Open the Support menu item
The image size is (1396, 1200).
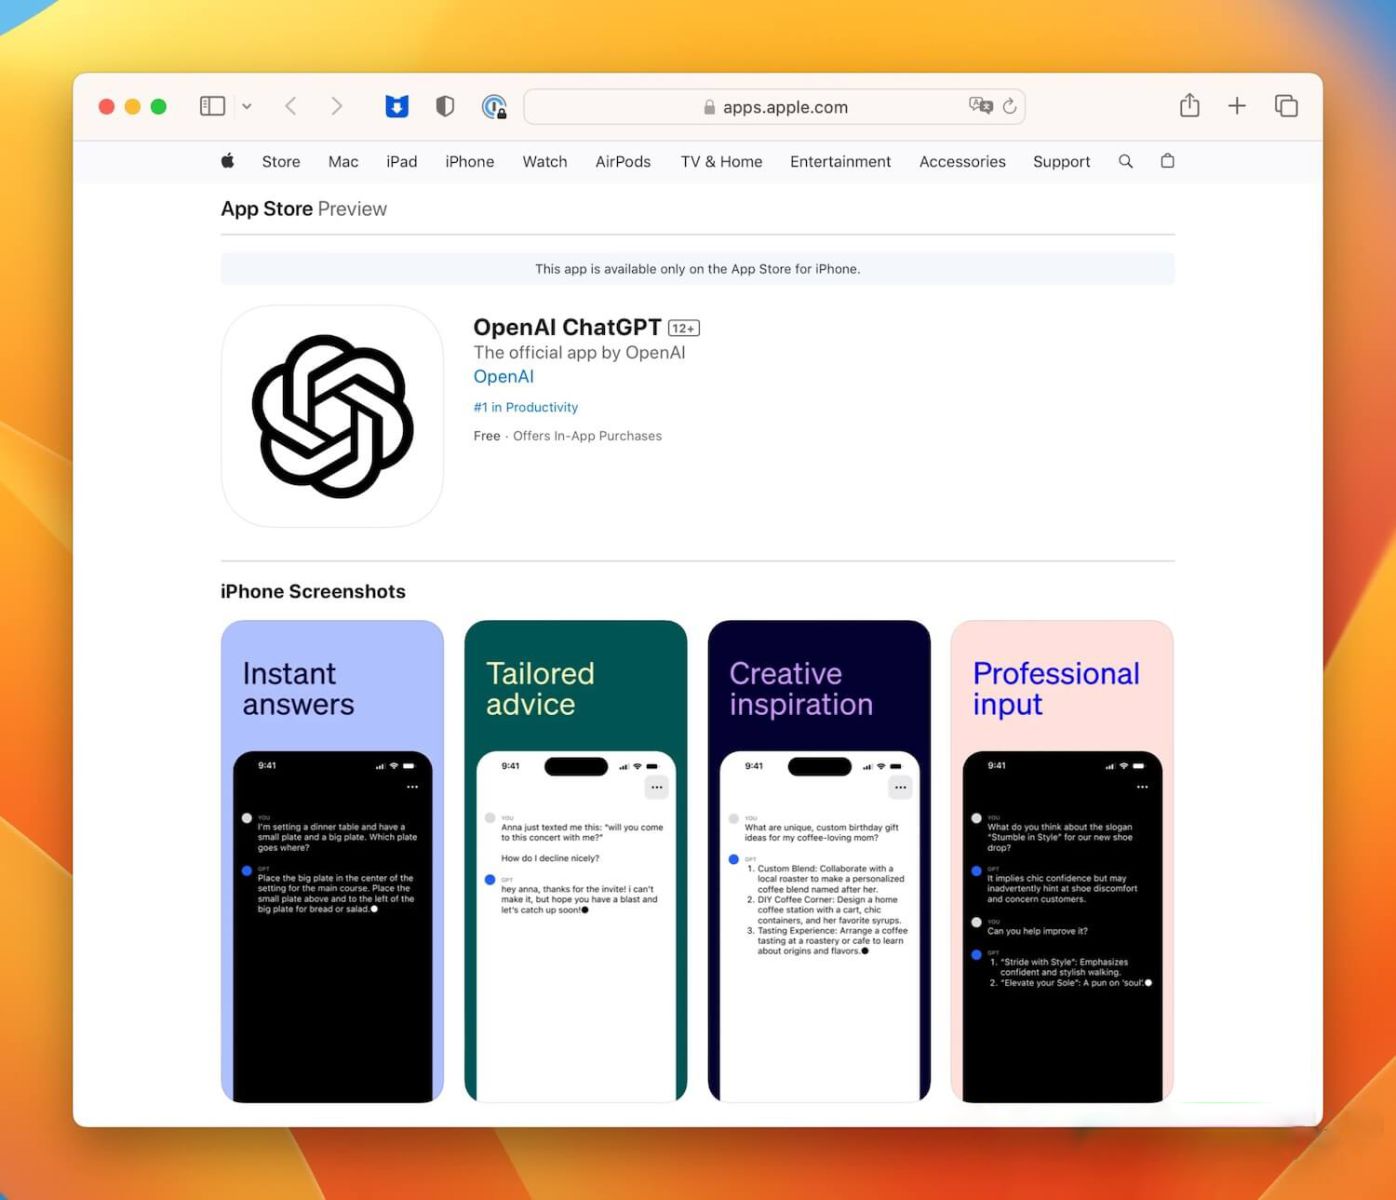(1061, 162)
